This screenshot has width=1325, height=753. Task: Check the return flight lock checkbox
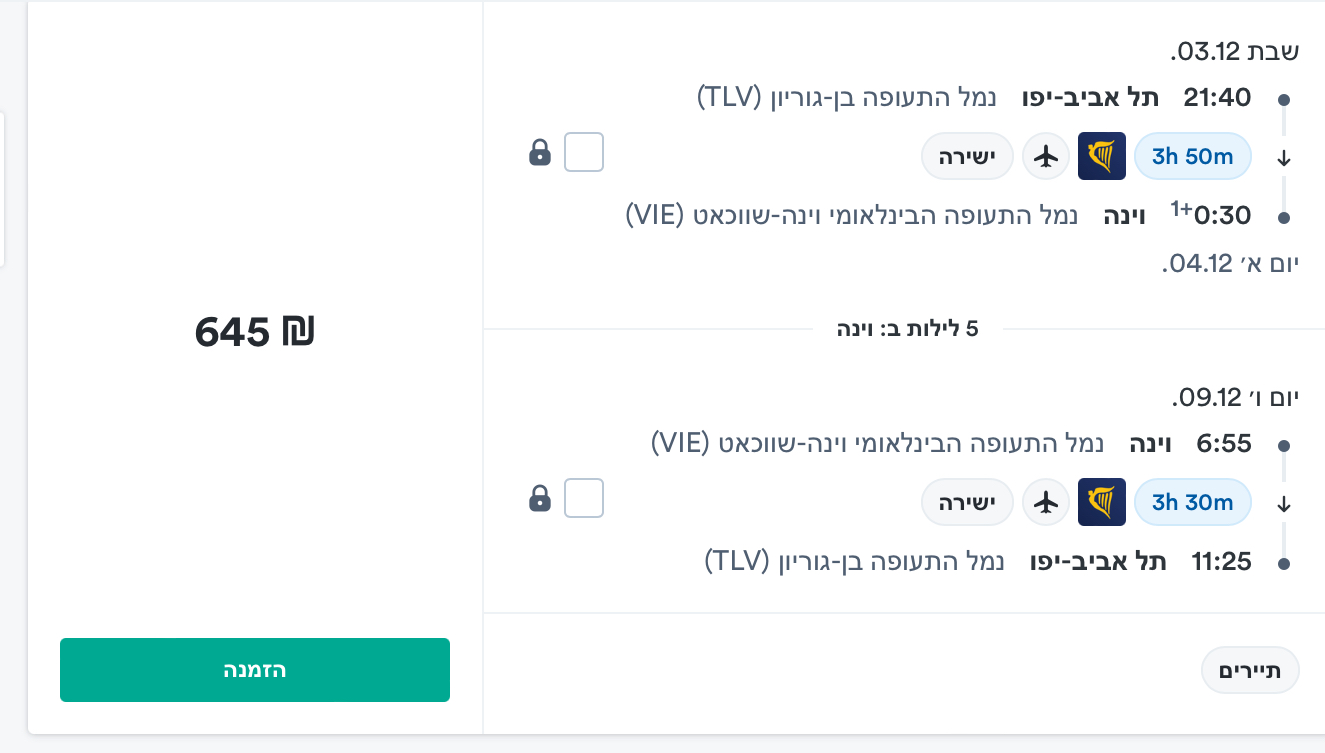[x=584, y=498]
